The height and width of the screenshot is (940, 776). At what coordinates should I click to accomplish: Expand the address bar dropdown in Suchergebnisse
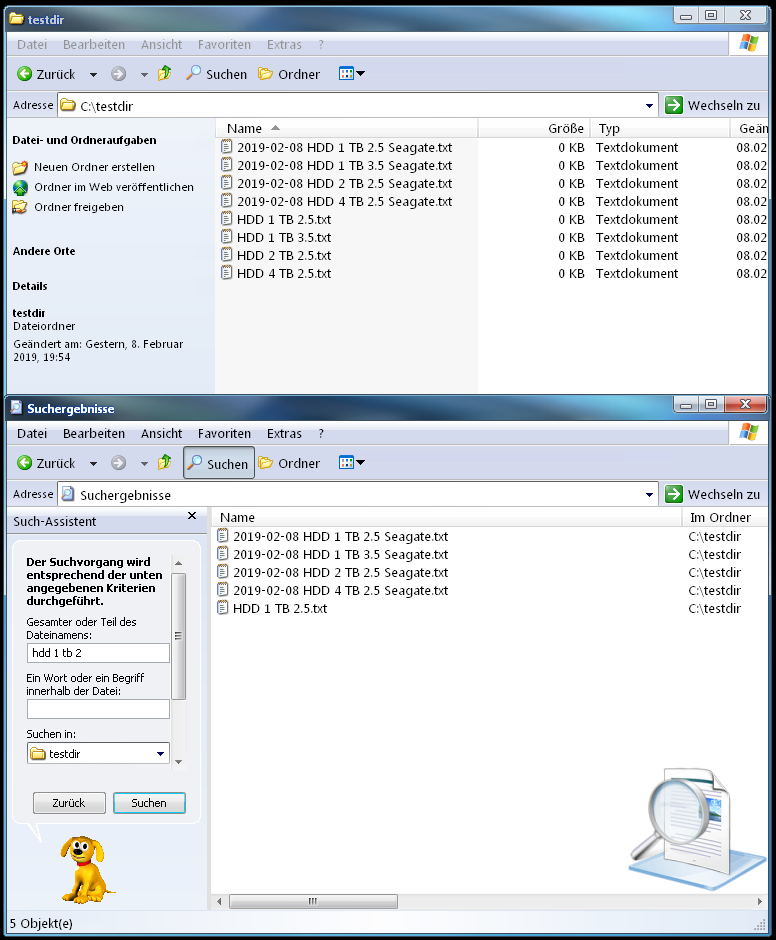(649, 495)
